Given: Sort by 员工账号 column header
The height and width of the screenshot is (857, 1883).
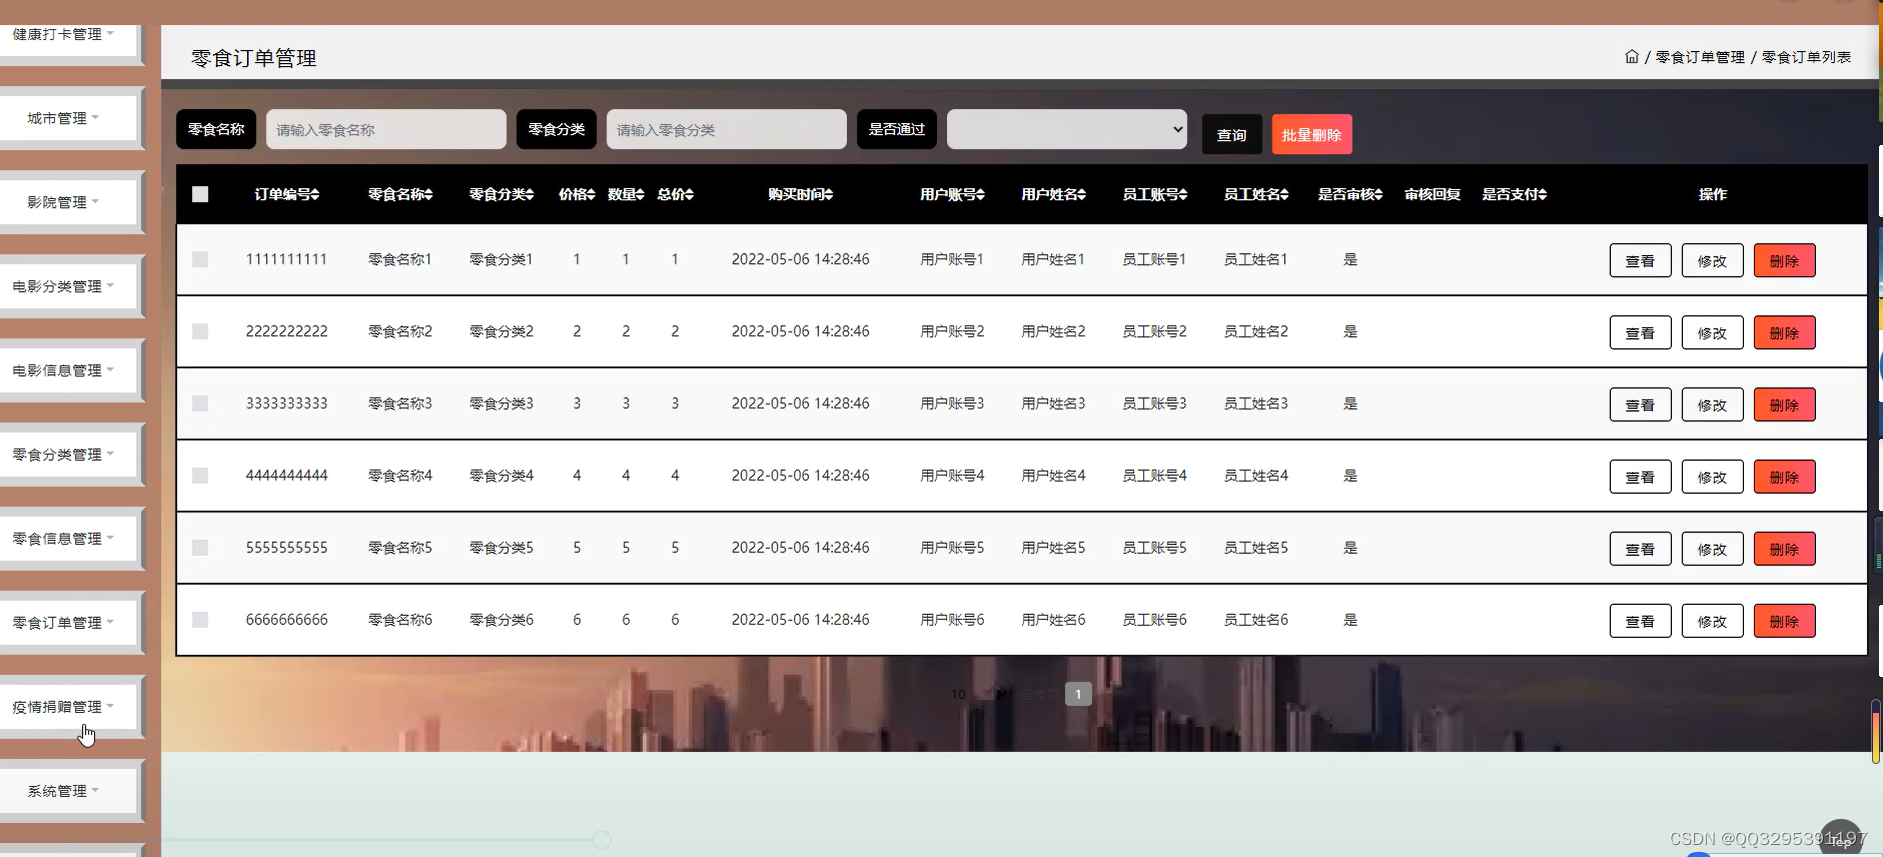Looking at the screenshot, I should pyautogui.click(x=1154, y=194).
